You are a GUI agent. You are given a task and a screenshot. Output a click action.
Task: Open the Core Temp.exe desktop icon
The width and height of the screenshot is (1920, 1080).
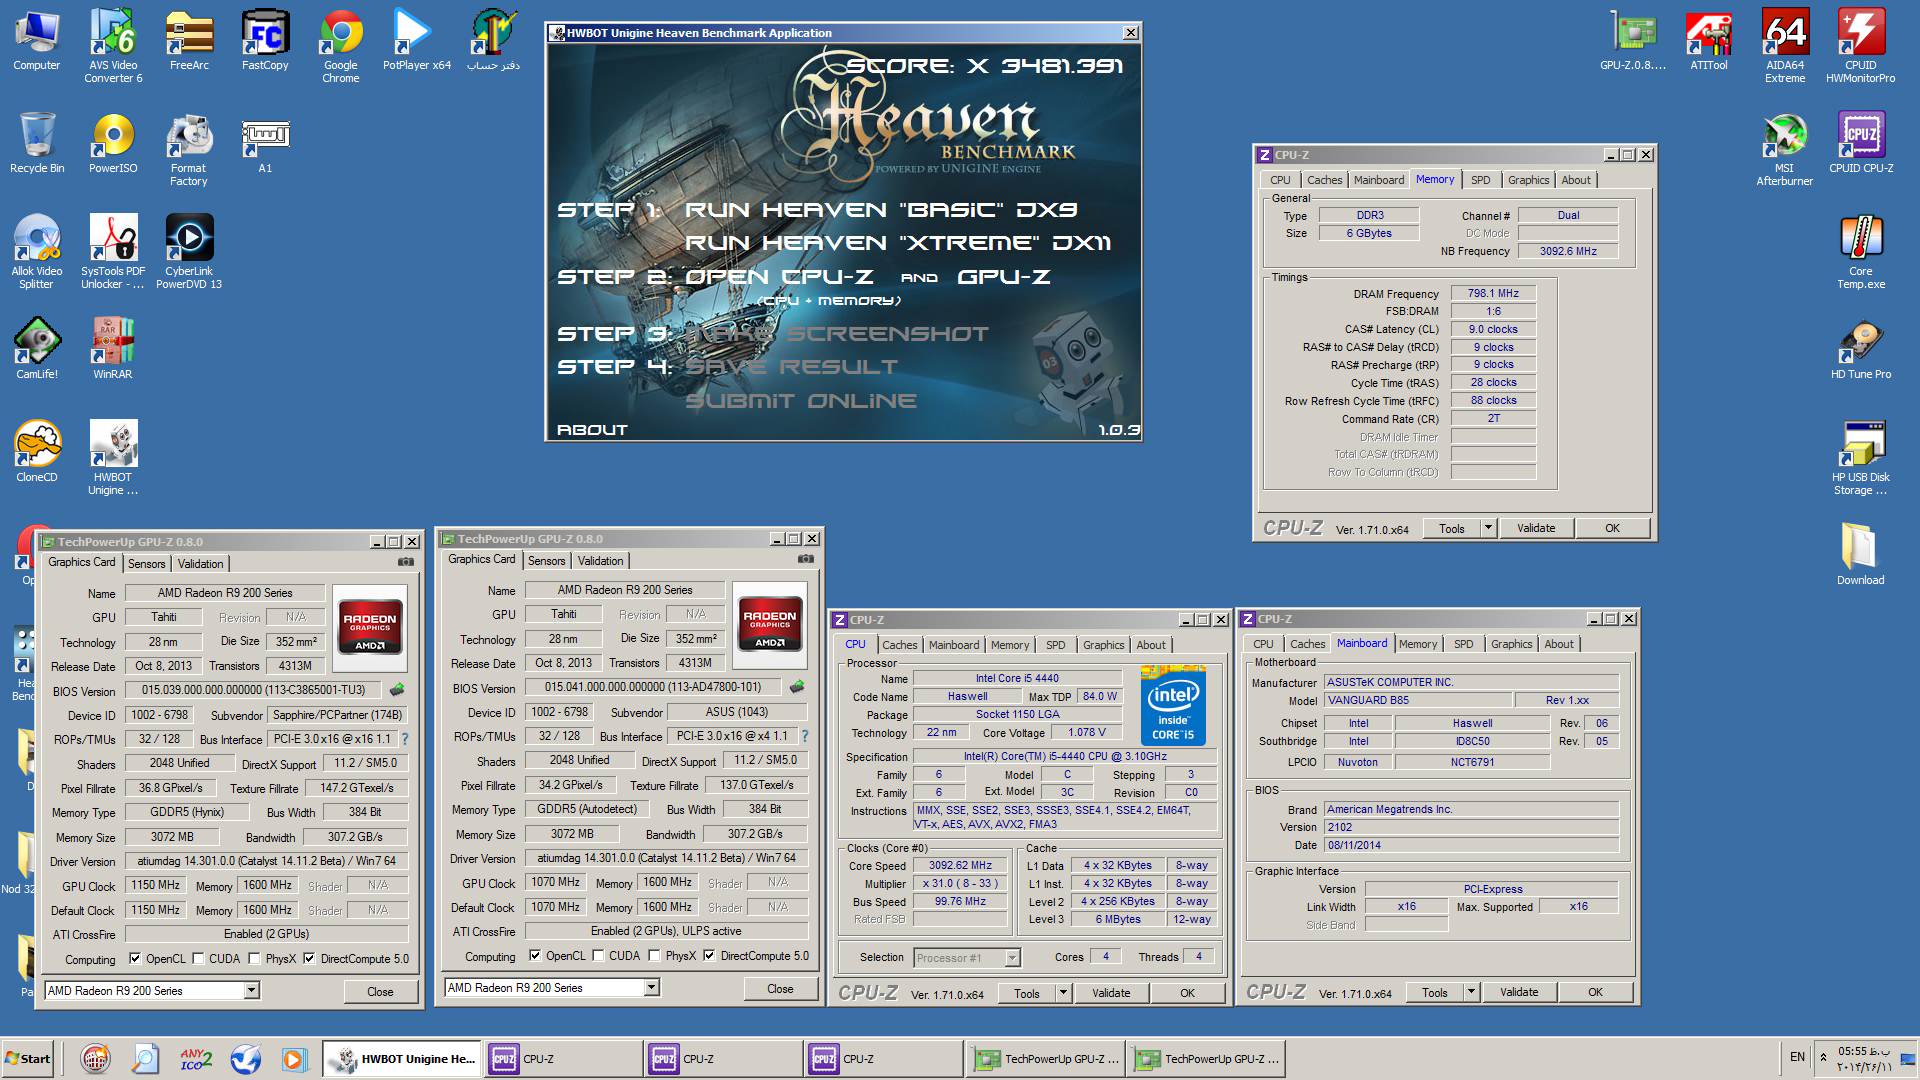tap(1861, 252)
